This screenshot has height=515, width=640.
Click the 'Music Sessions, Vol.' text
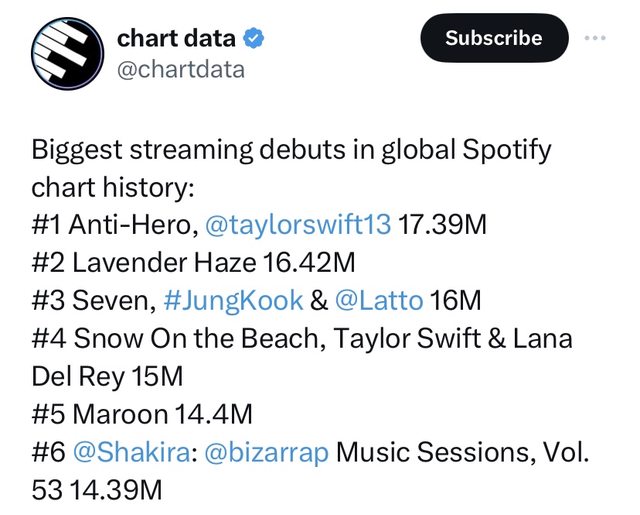coord(463,453)
